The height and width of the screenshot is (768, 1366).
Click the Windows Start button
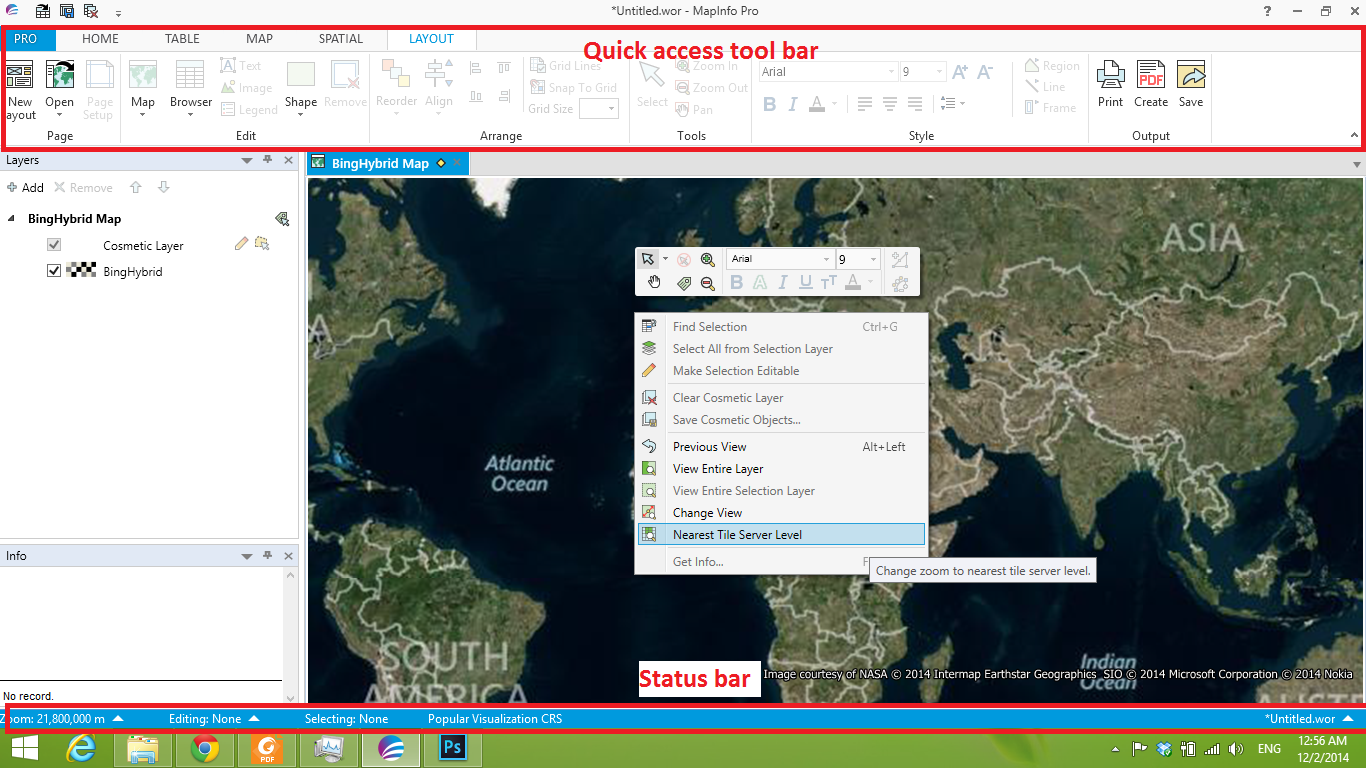pyautogui.click(x=26, y=748)
